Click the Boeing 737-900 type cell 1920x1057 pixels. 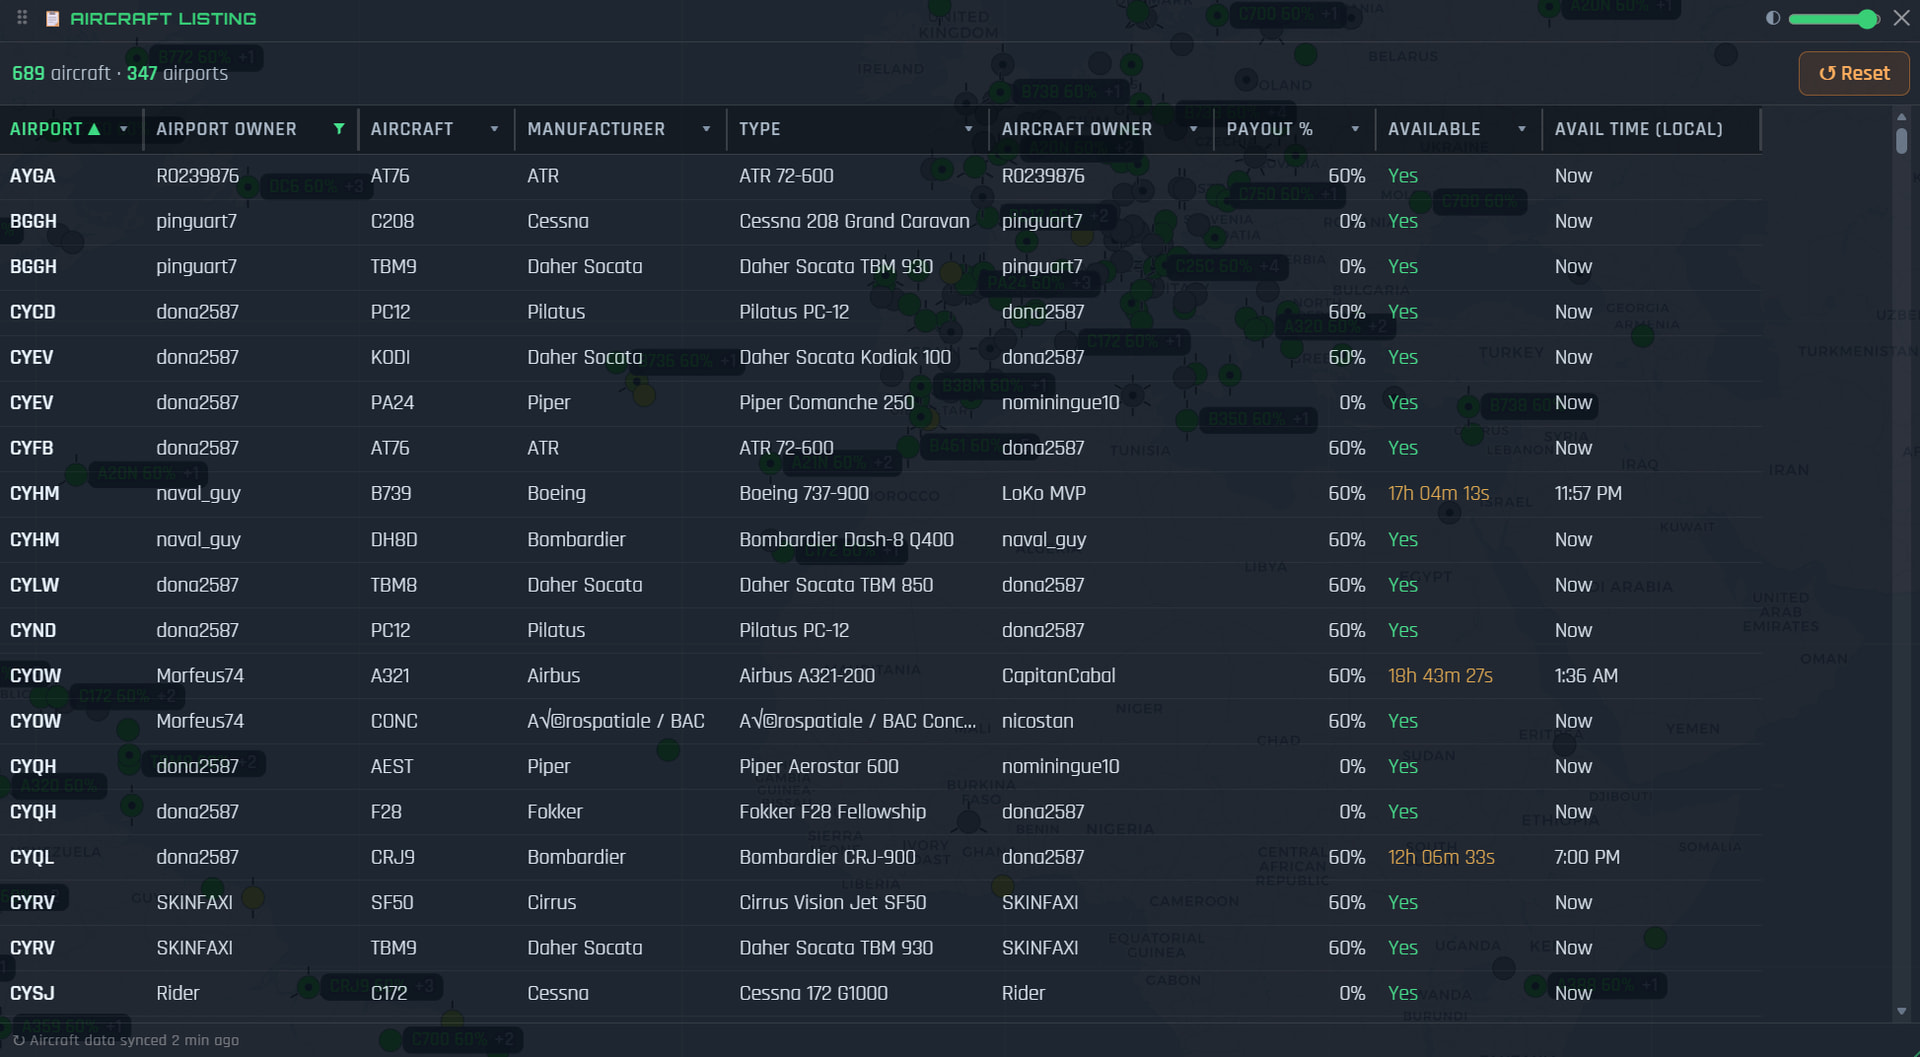click(x=804, y=493)
